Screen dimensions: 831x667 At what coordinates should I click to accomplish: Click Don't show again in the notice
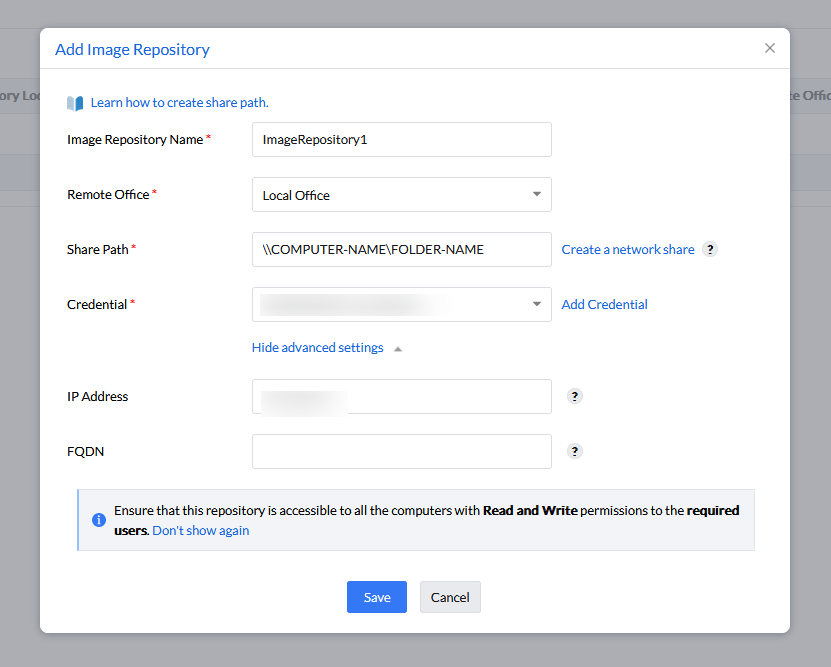tap(200, 530)
